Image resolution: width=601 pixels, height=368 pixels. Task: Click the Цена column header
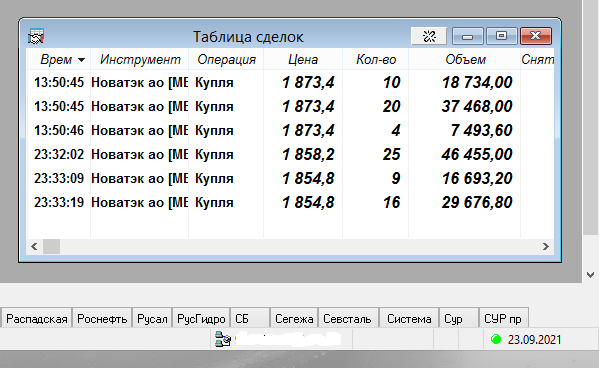click(303, 59)
